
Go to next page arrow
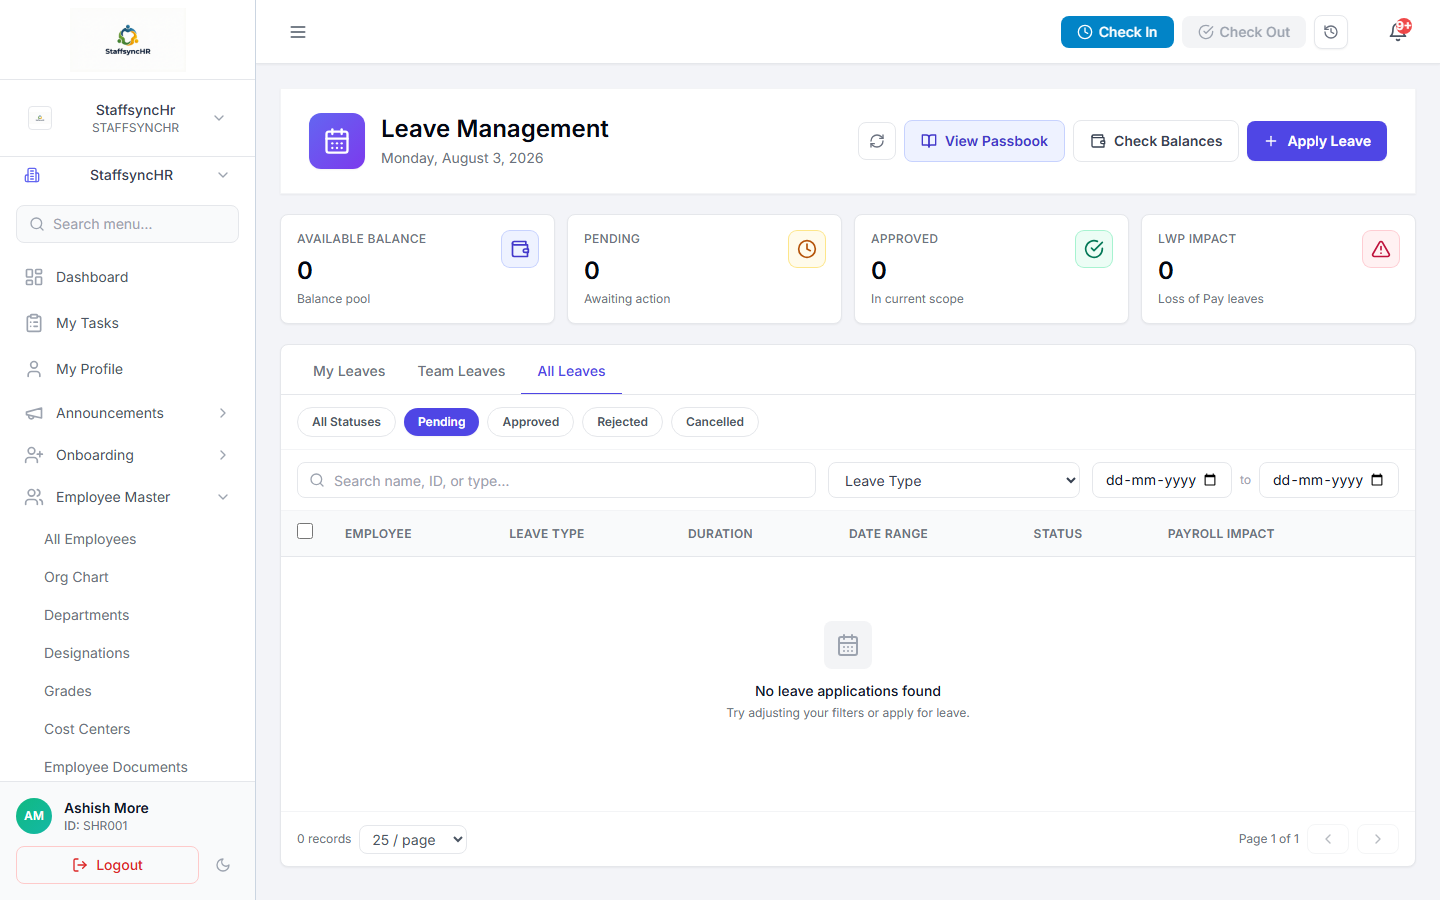1377,839
